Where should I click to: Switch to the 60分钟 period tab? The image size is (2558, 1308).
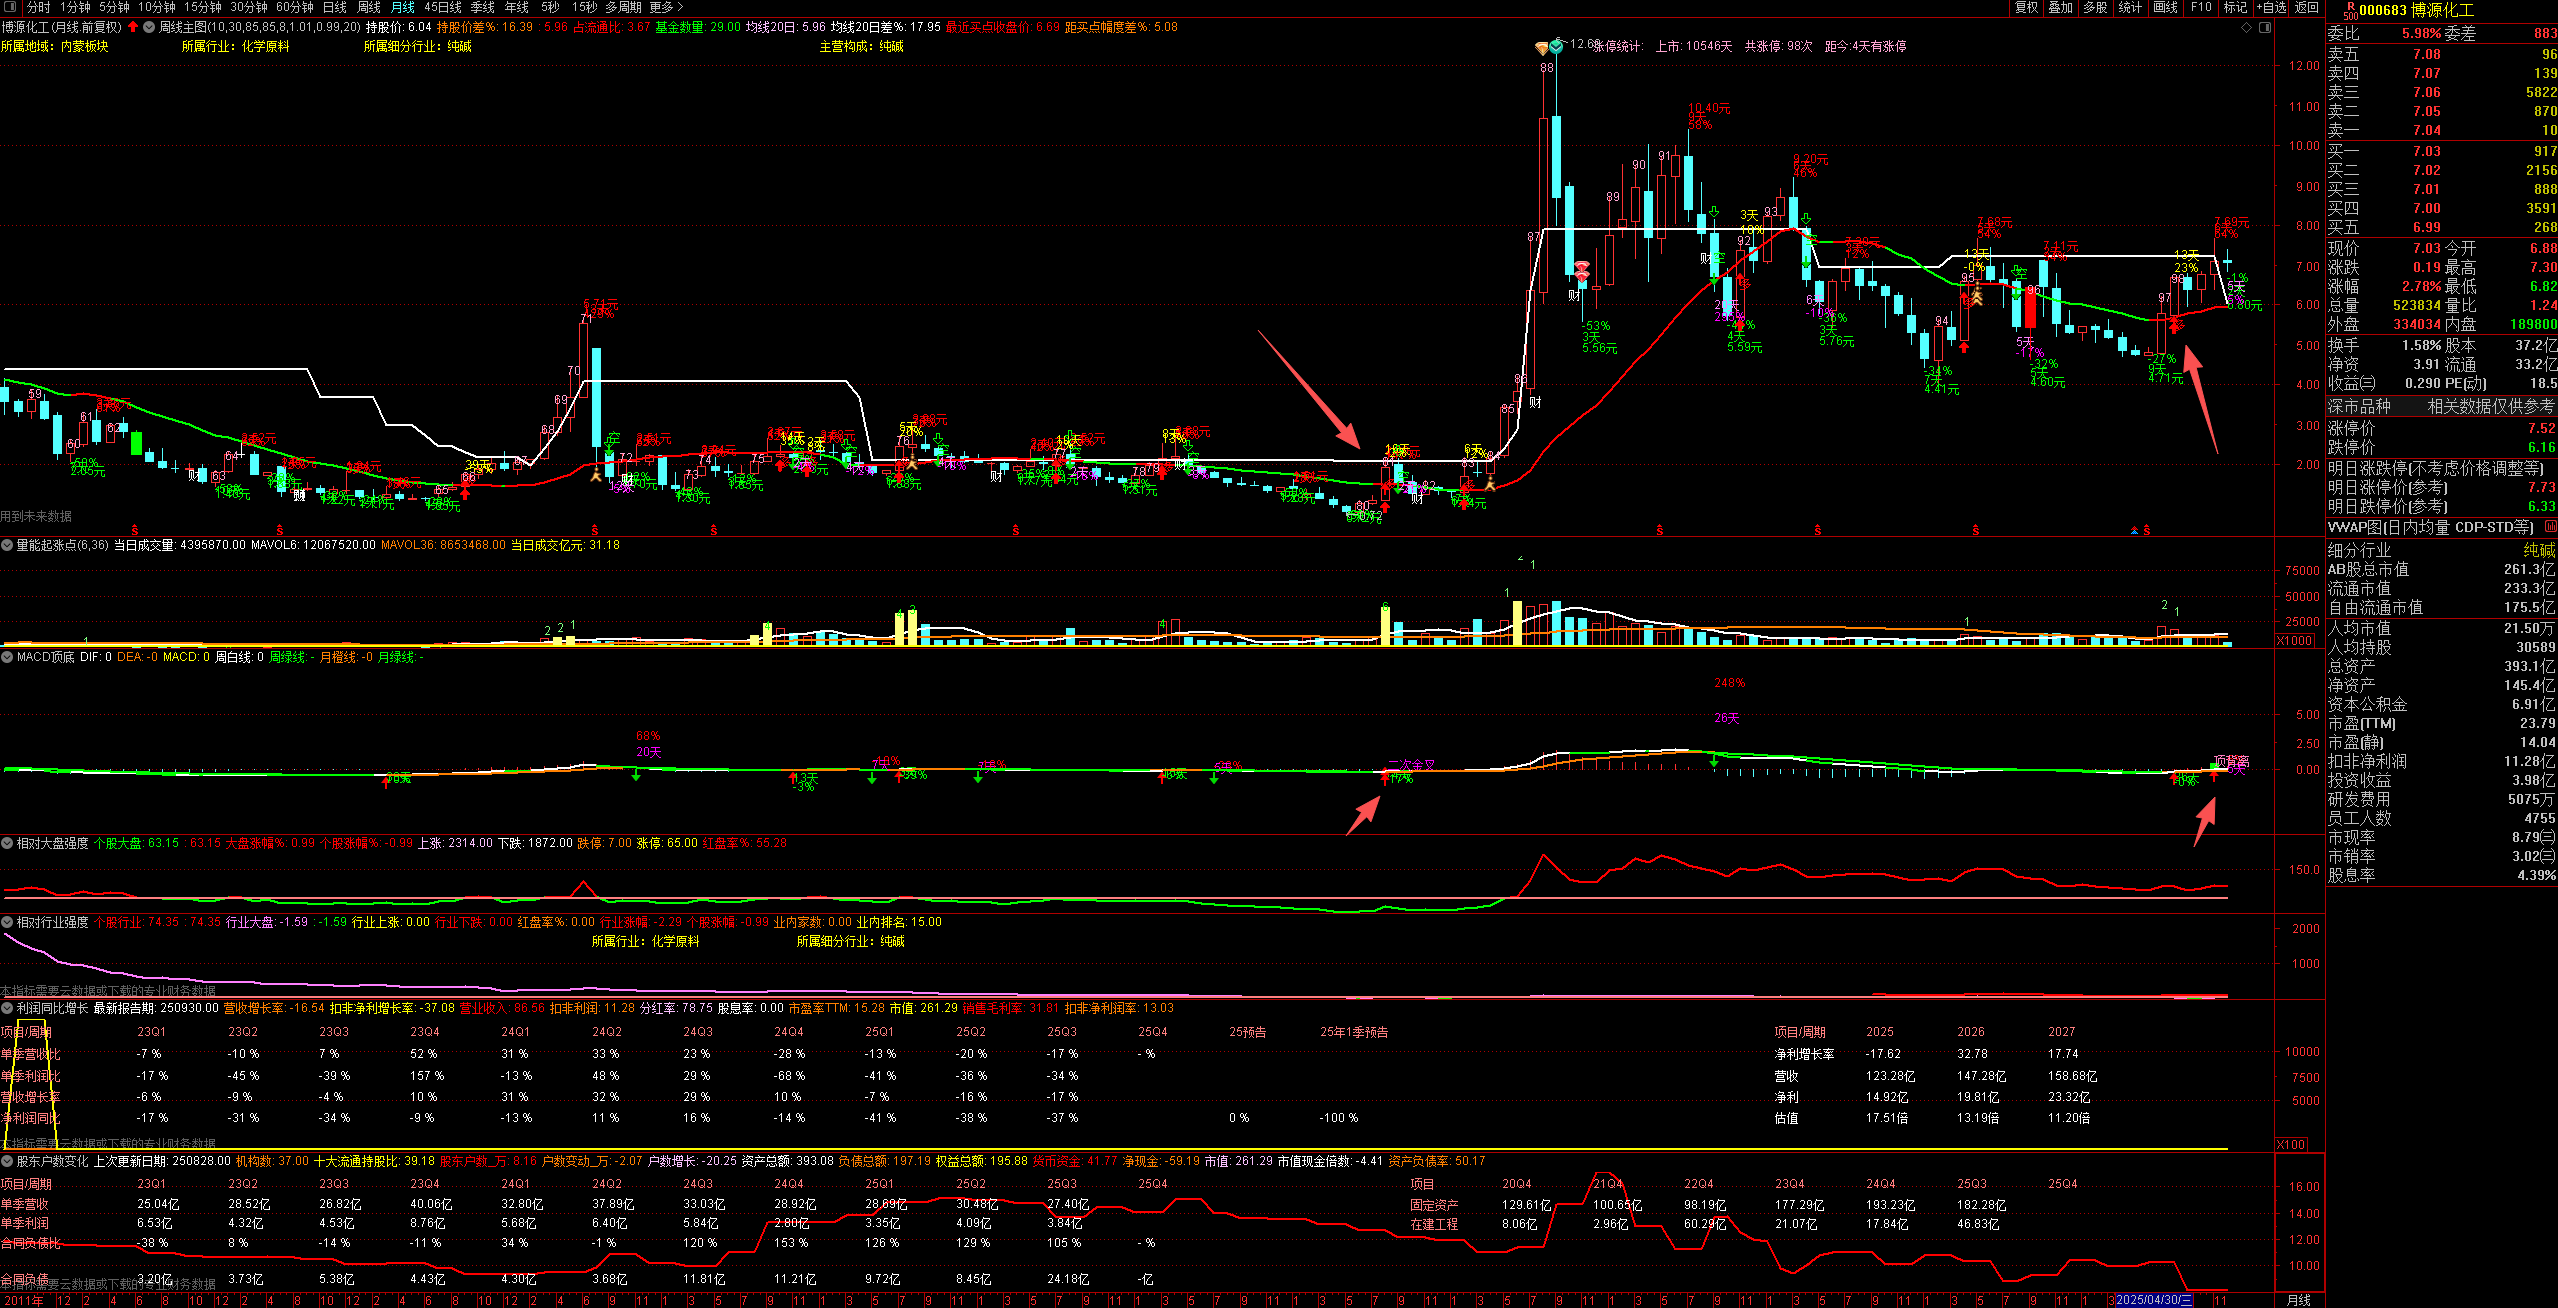[x=294, y=7]
